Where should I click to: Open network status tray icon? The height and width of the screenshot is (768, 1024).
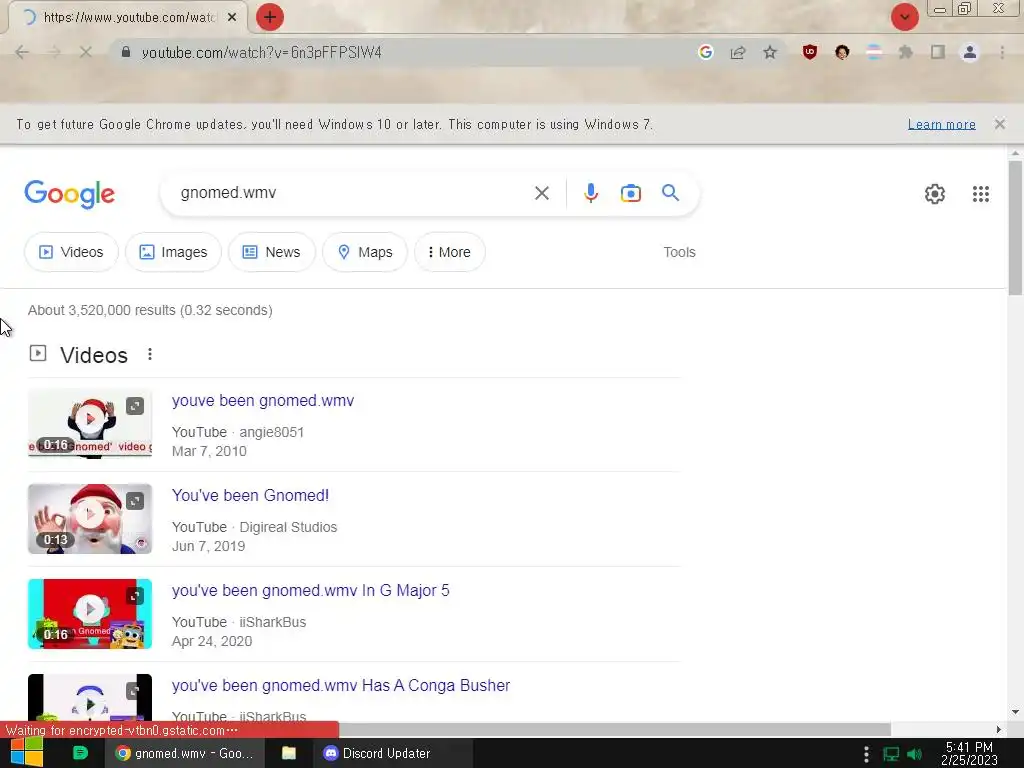[x=891, y=754]
